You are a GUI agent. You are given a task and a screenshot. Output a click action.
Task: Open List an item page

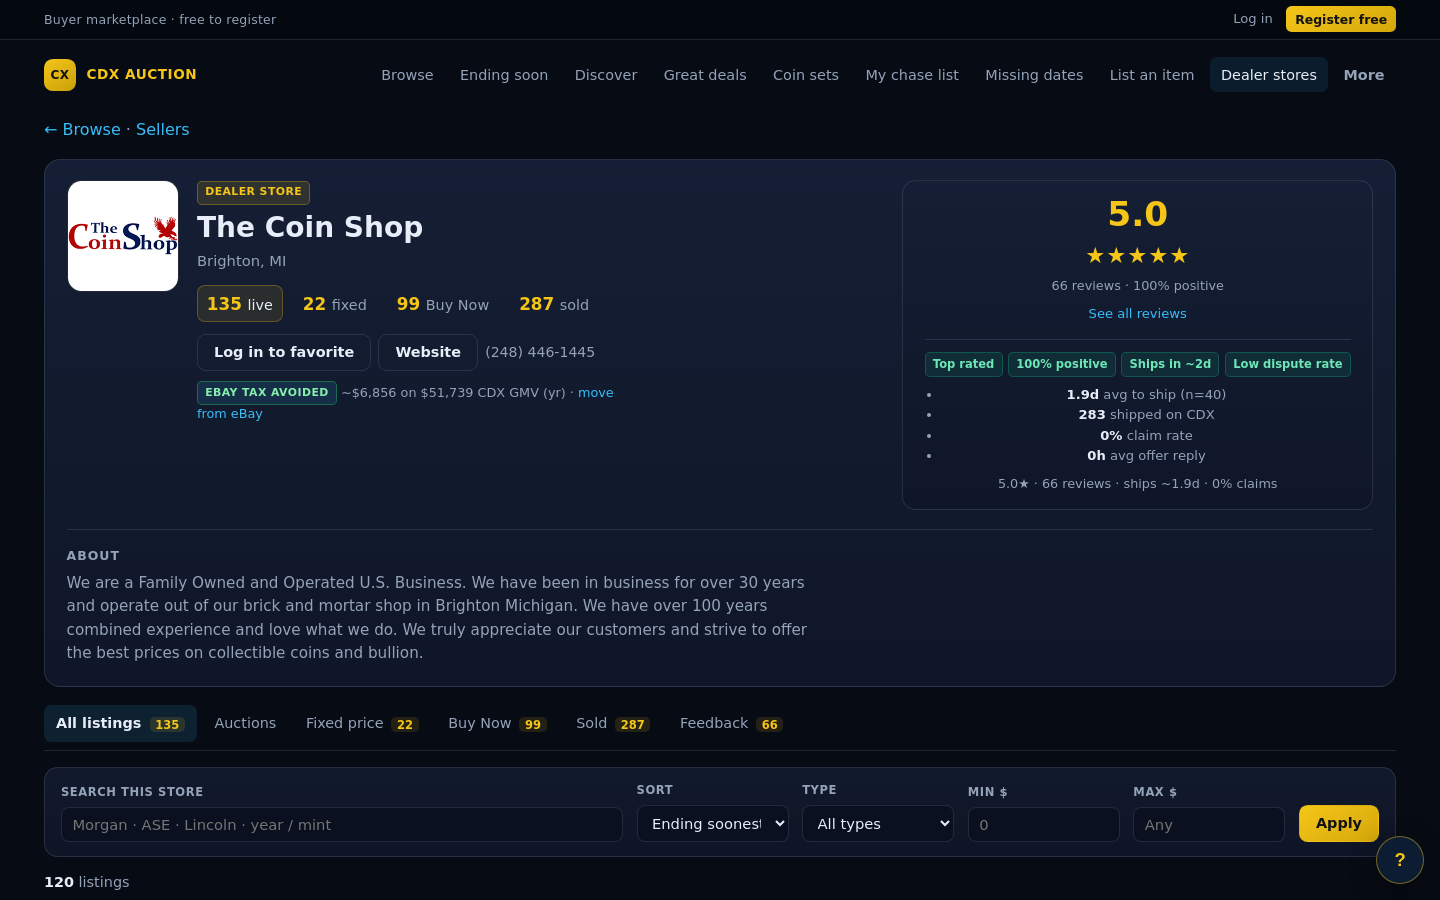click(x=1152, y=75)
